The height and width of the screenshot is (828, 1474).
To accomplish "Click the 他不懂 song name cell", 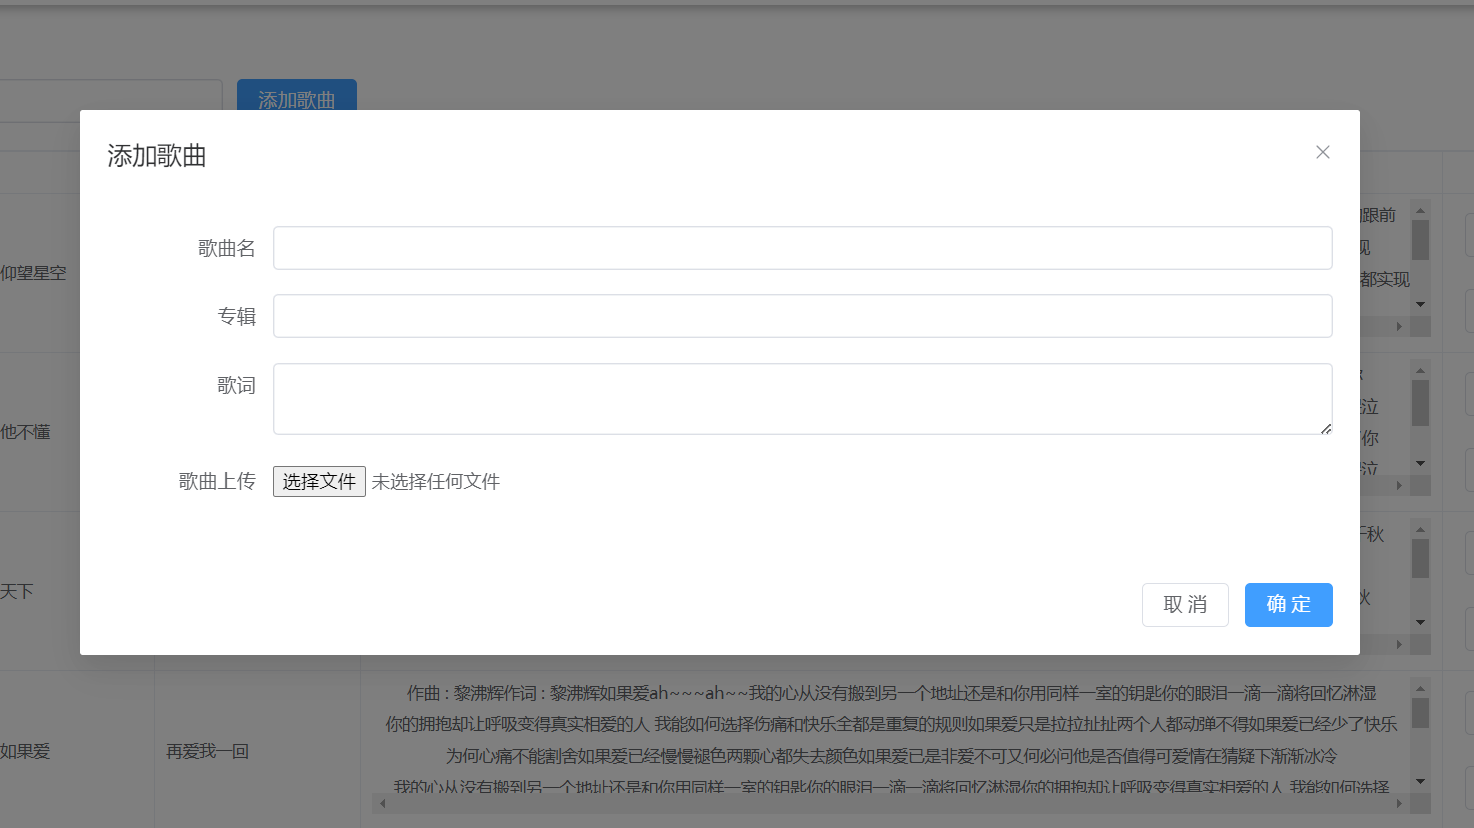I will 25,432.
